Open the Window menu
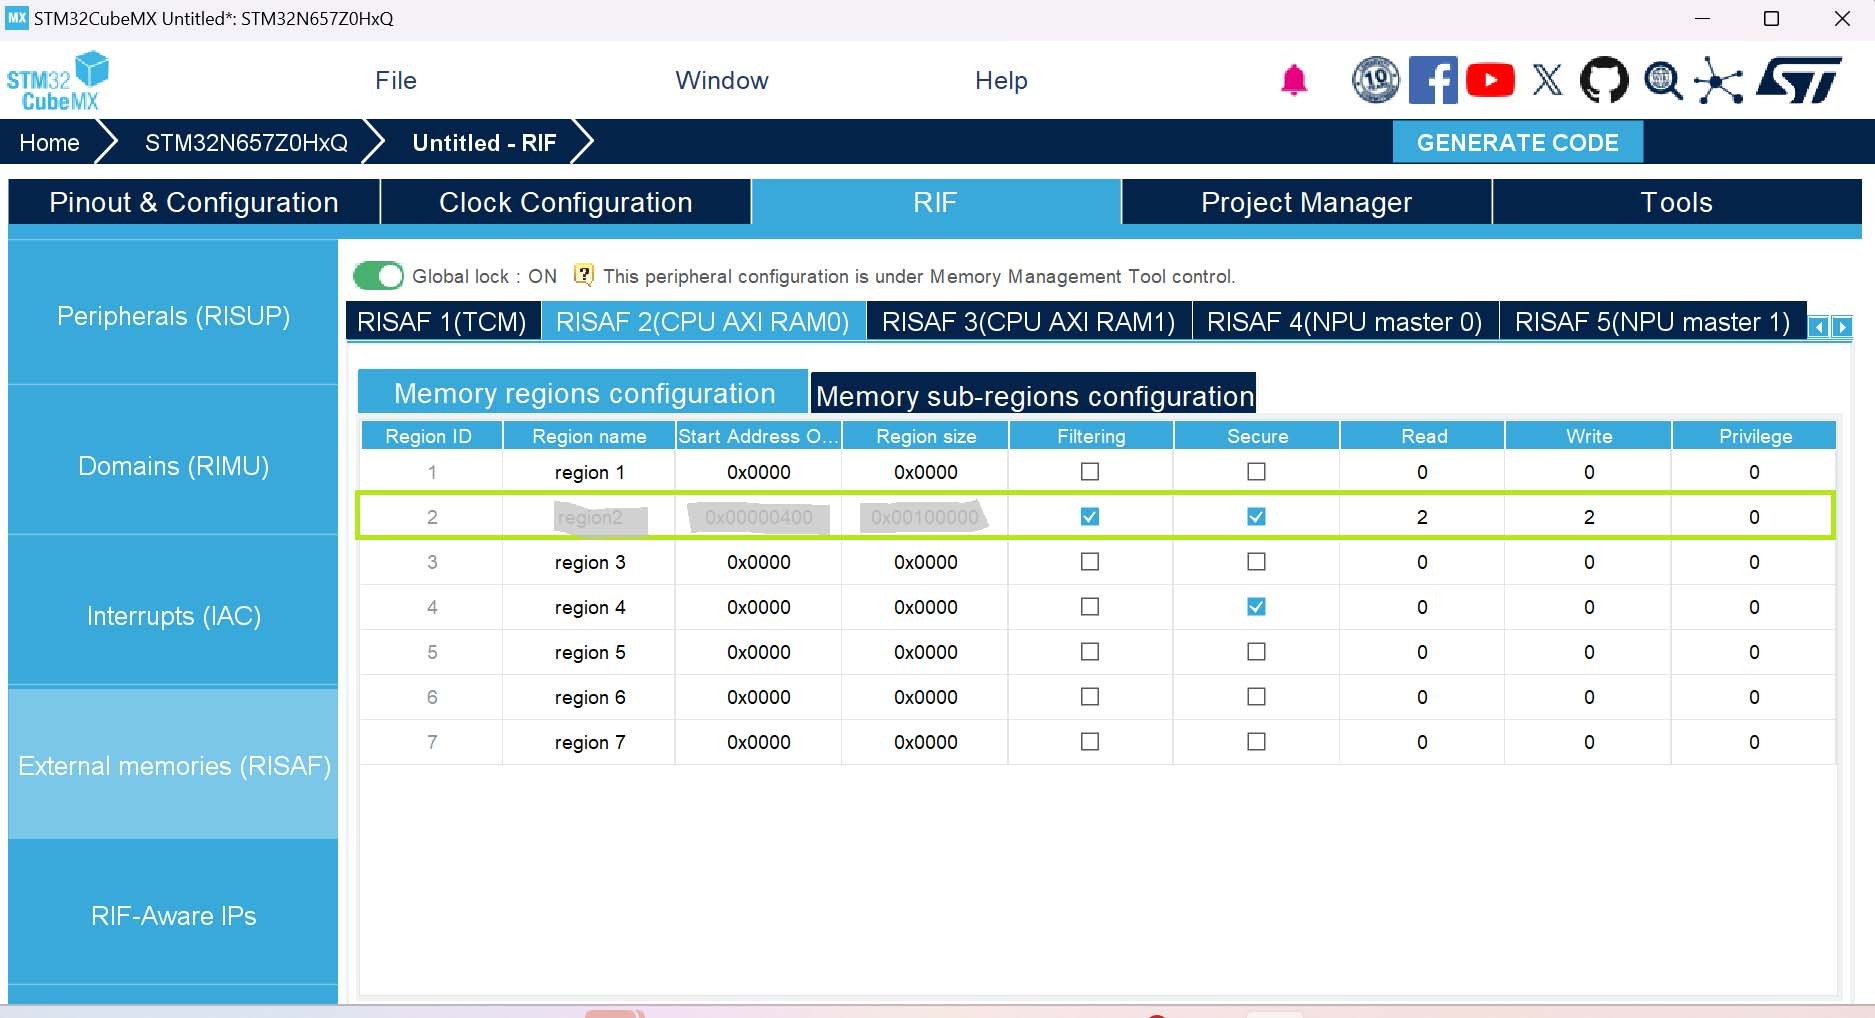 point(722,80)
